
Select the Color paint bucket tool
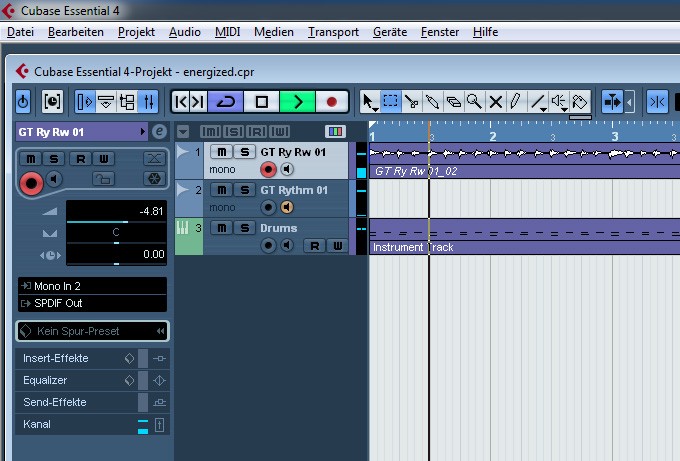(580, 102)
